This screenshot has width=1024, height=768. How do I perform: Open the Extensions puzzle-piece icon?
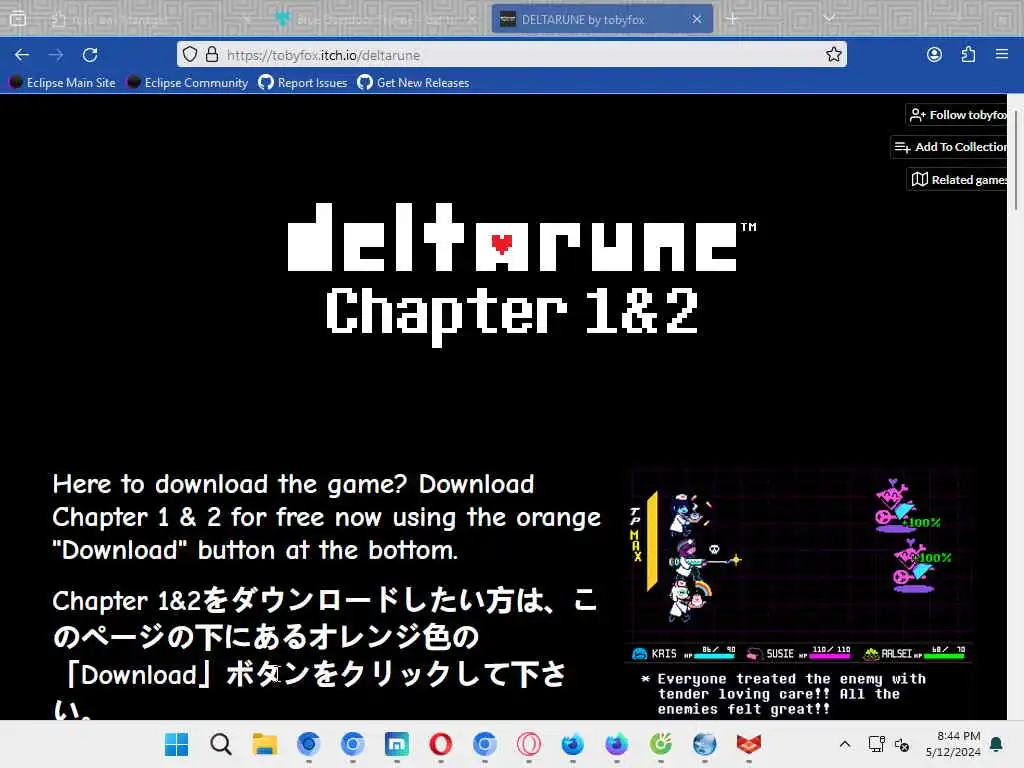click(x=968, y=54)
